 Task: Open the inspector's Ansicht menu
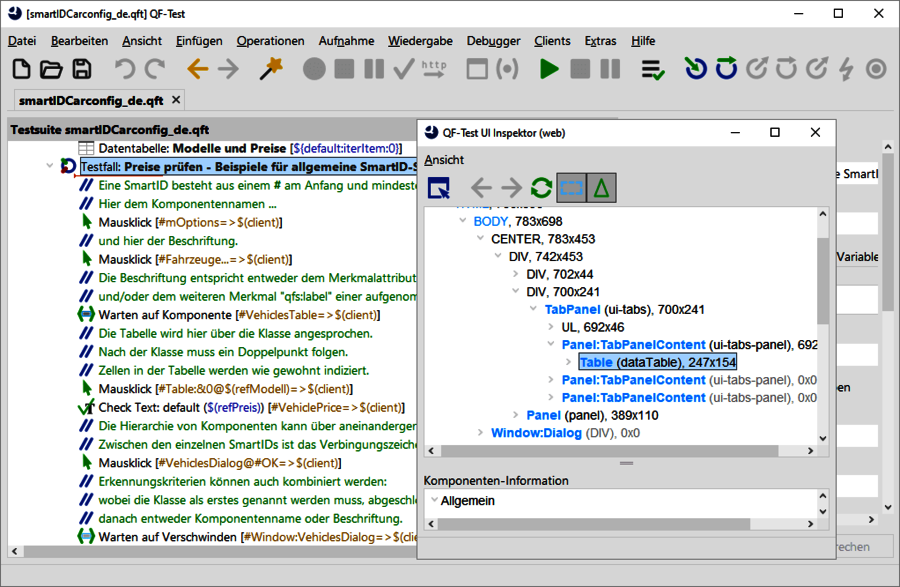pos(444,160)
